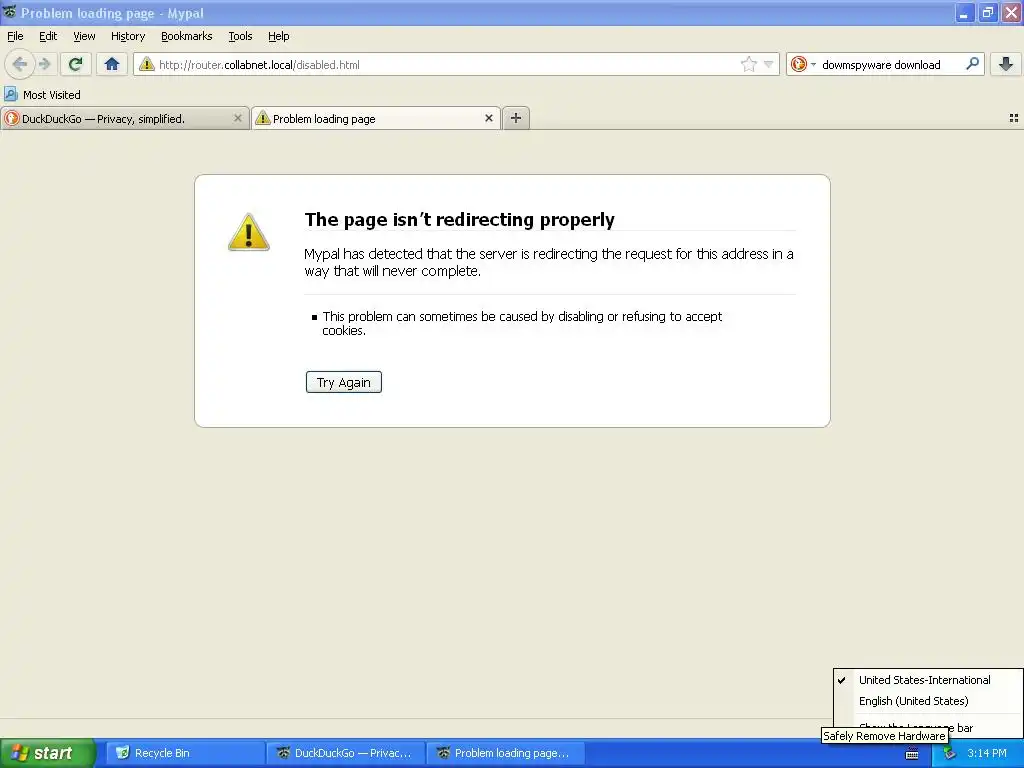
Task: Open the Edit menu
Action: coord(48,36)
